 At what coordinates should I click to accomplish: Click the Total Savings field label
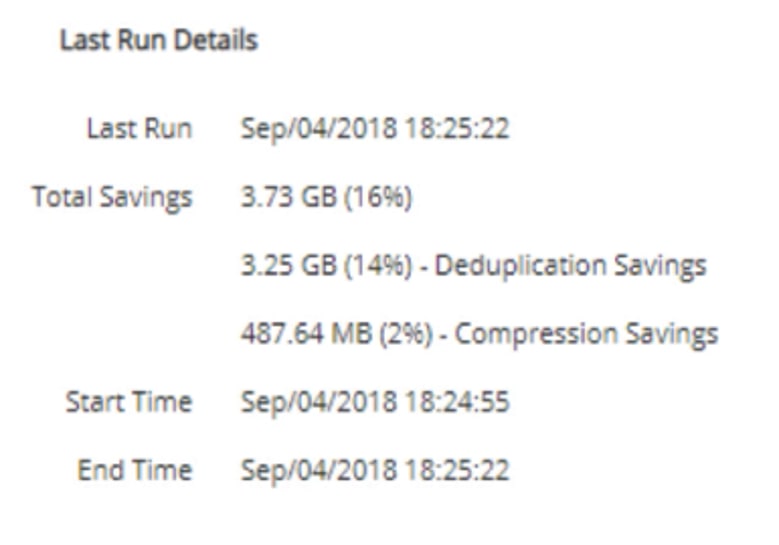112,197
